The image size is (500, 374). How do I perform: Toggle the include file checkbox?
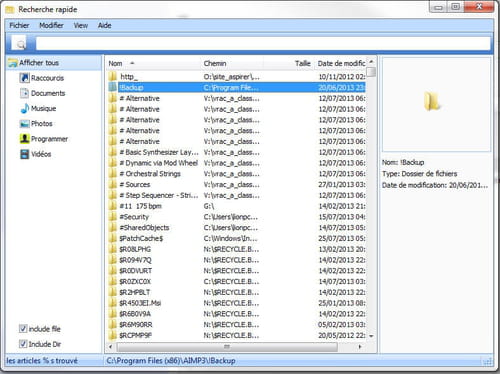pos(23,329)
